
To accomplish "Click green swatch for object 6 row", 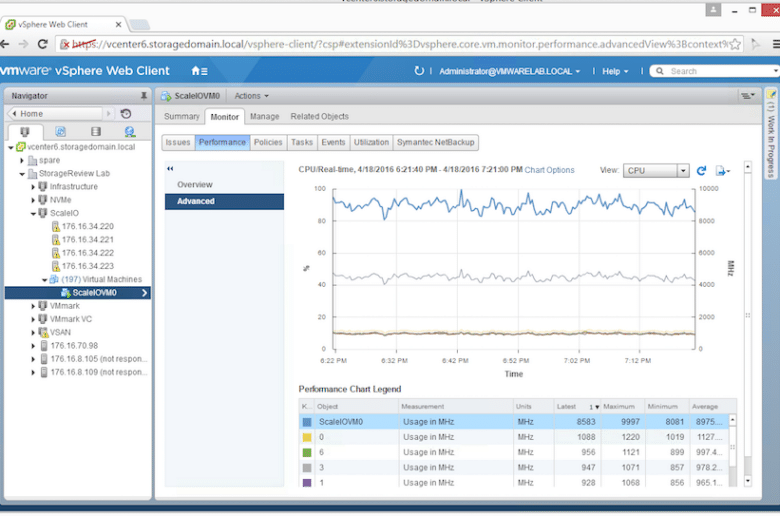I will coord(307,452).
